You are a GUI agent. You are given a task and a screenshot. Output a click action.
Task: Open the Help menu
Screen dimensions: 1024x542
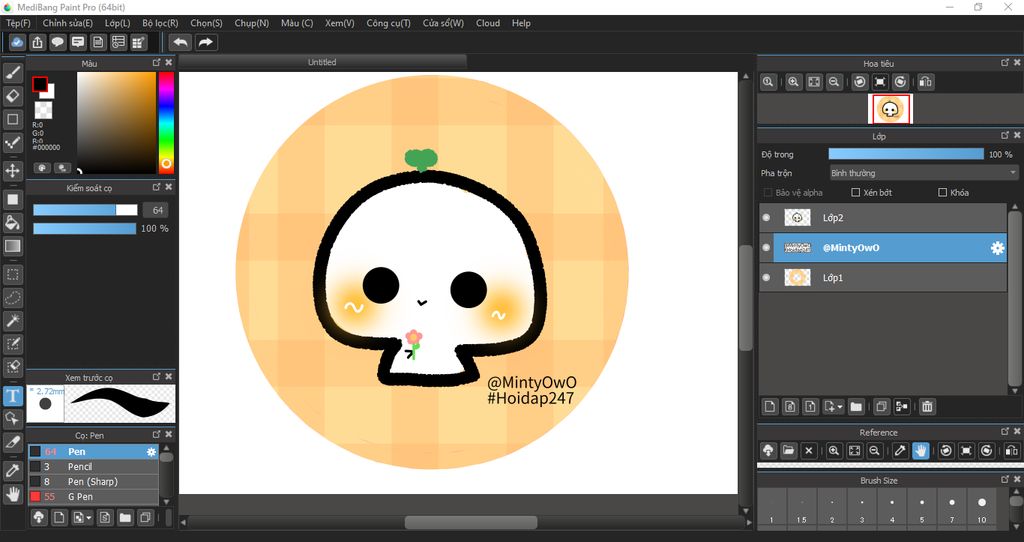(x=521, y=23)
